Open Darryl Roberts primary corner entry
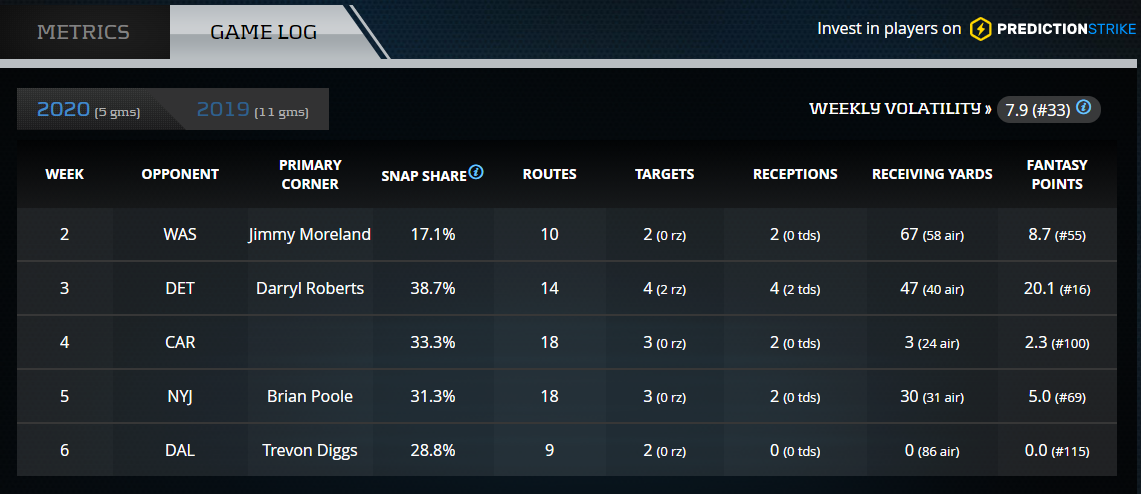 pos(310,289)
